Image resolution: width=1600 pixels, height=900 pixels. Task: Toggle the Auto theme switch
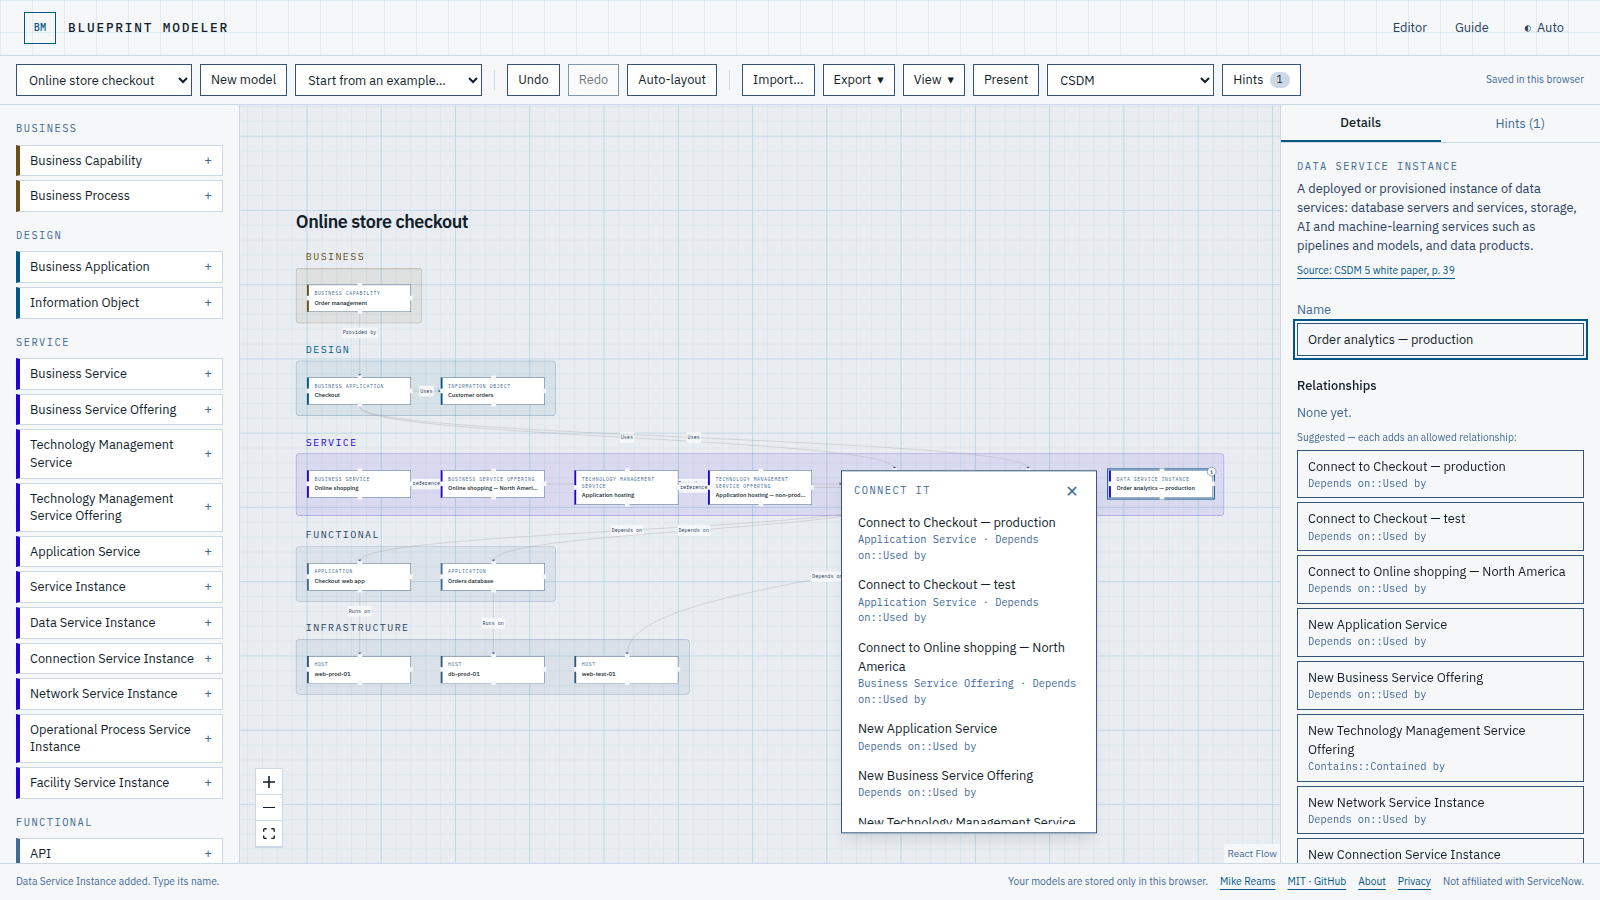pyautogui.click(x=1543, y=28)
